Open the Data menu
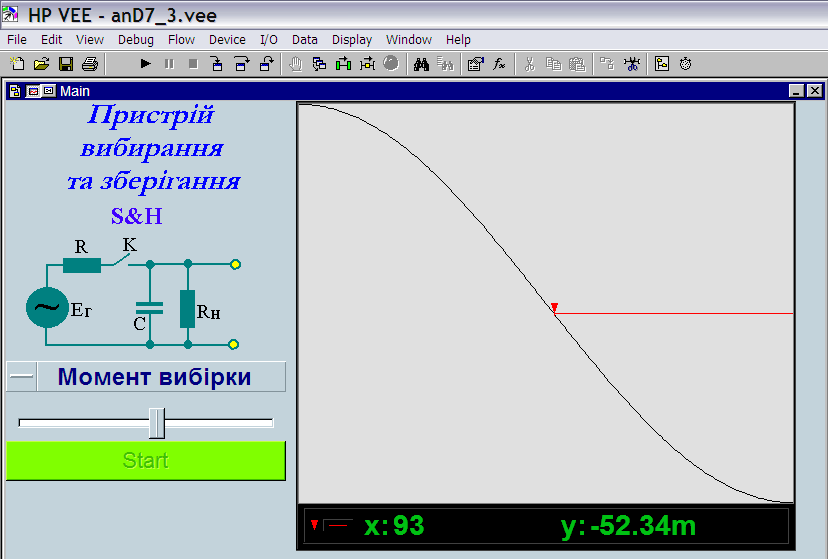828x559 pixels. [x=305, y=40]
